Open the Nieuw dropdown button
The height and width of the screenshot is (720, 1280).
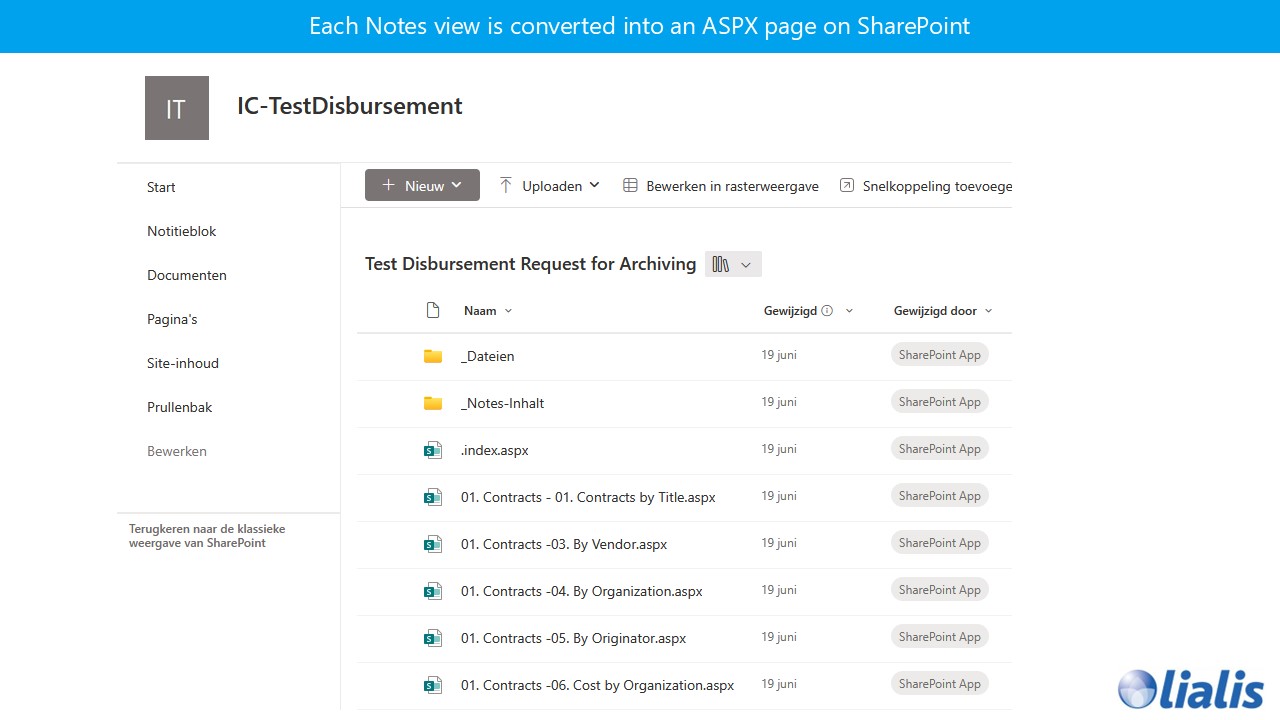(422, 185)
